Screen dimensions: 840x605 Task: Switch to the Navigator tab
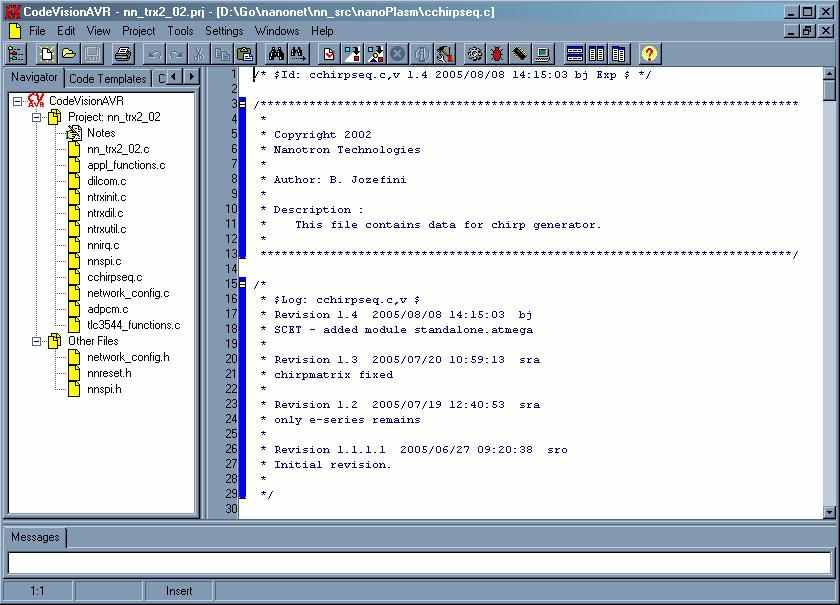pyautogui.click(x=34, y=77)
